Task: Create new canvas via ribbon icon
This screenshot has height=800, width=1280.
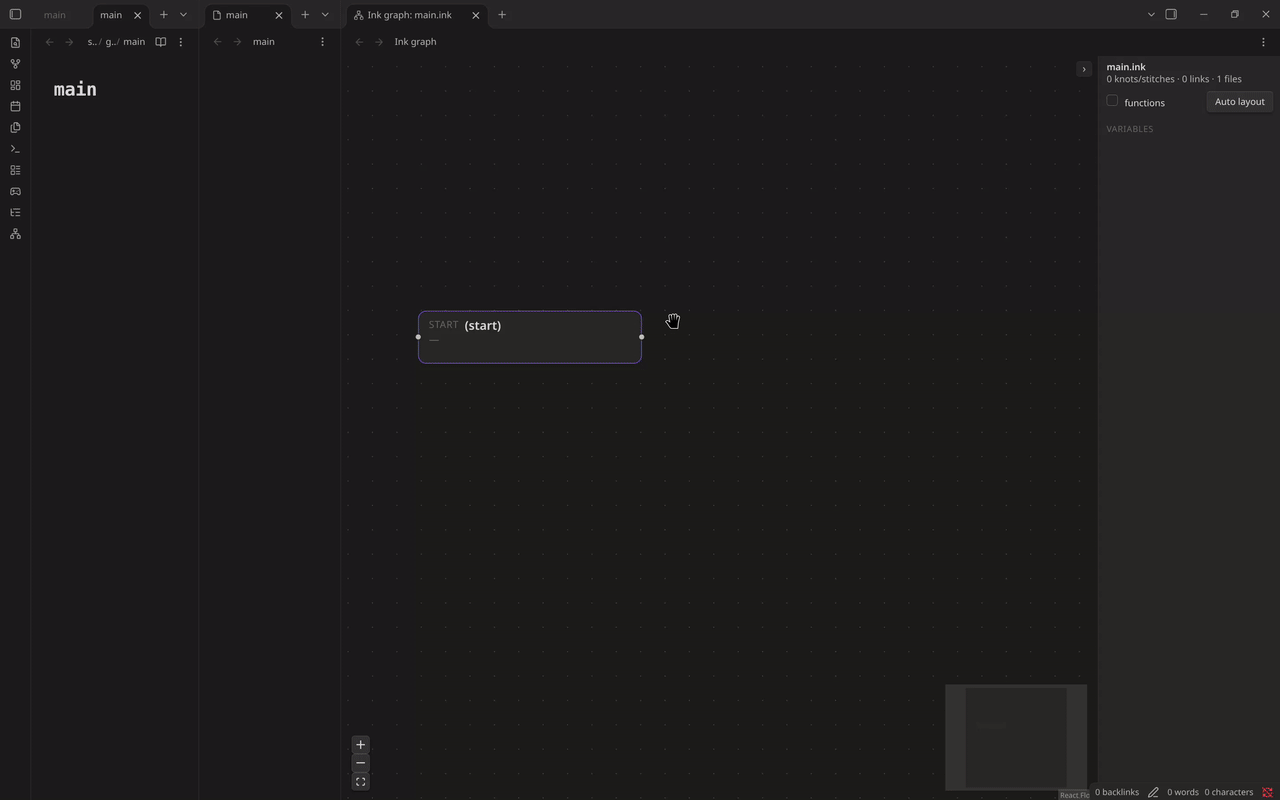Action: (15, 85)
